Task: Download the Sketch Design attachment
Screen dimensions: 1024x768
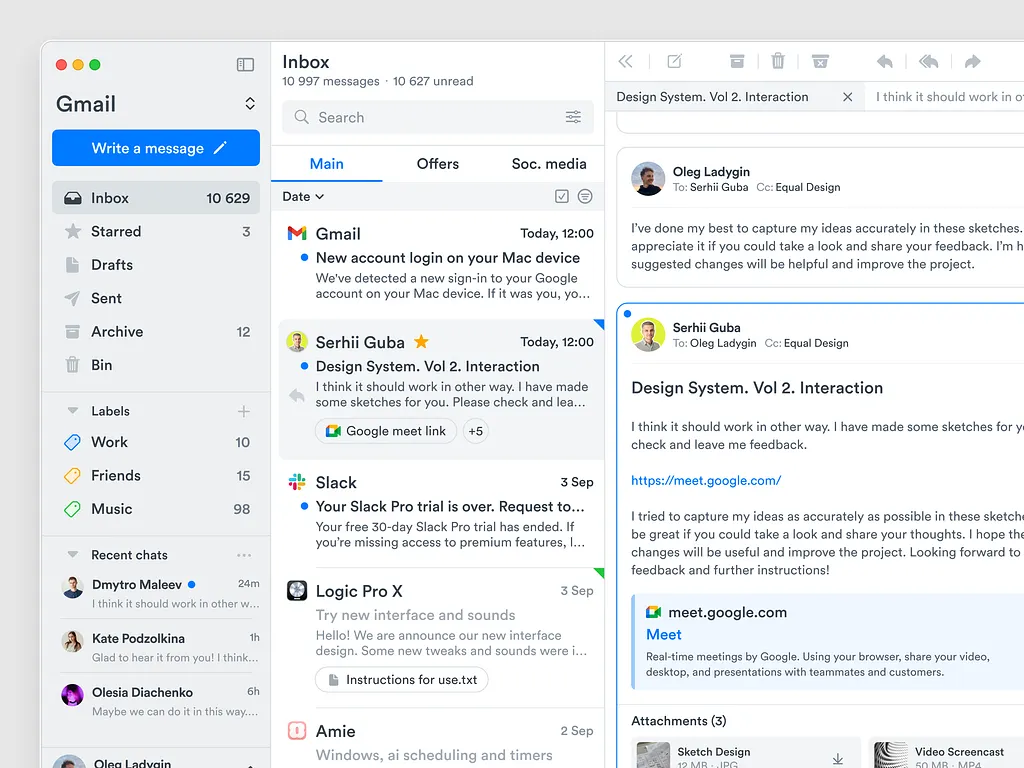Action: [x=838, y=758]
